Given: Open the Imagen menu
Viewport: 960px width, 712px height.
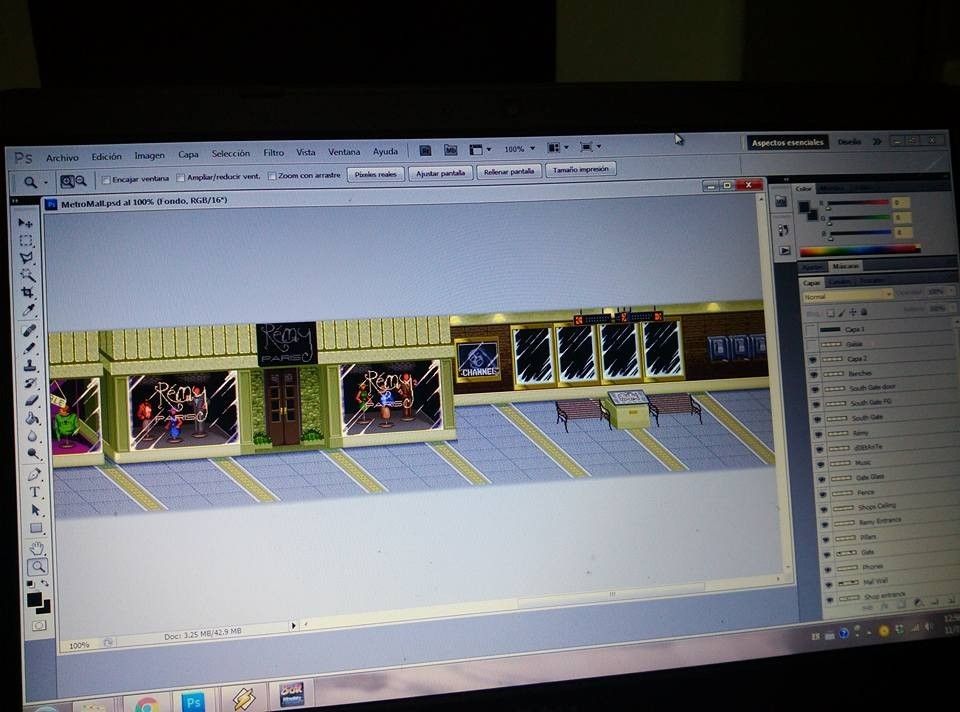Looking at the screenshot, I should tap(149, 156).
